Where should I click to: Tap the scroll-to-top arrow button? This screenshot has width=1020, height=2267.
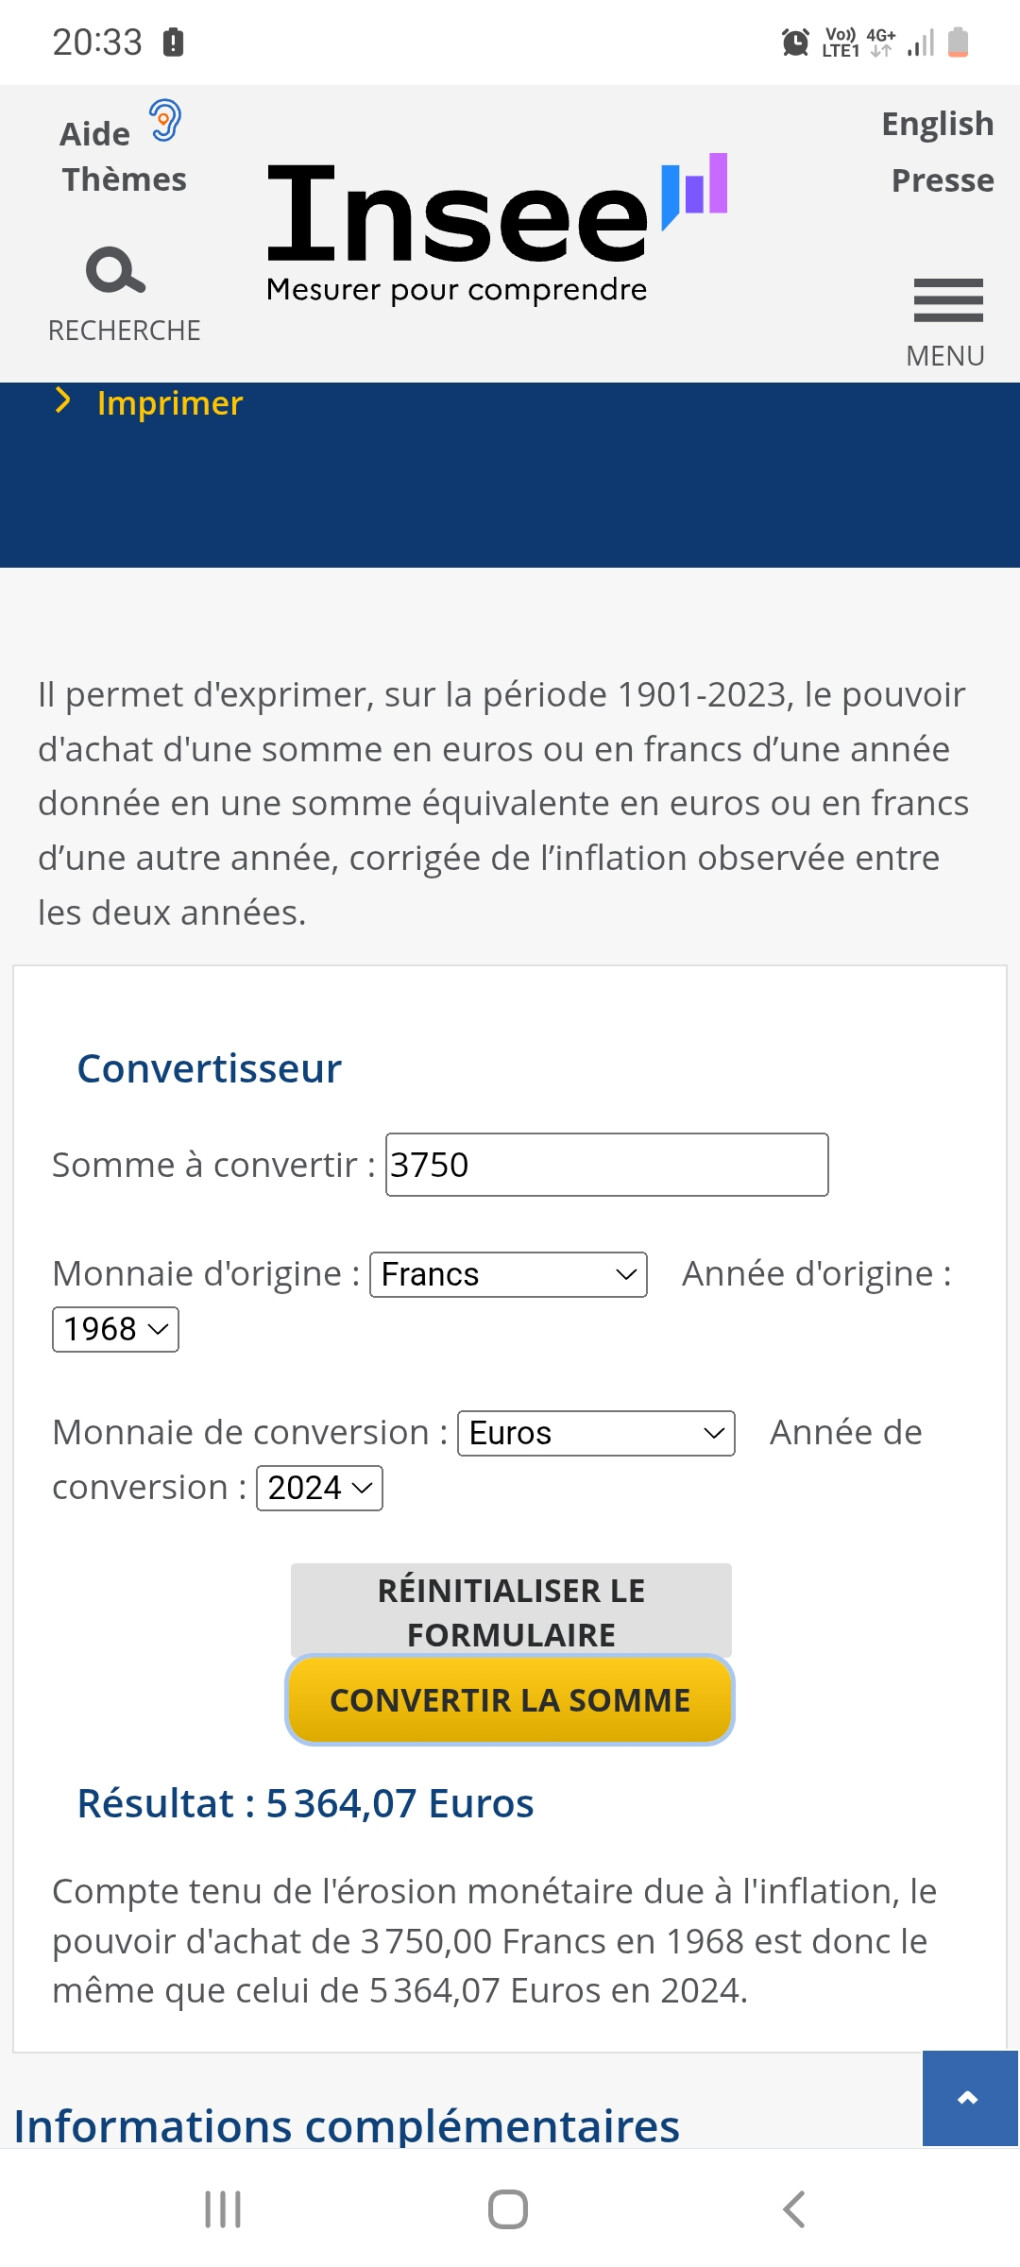(x=968, y=2098)
